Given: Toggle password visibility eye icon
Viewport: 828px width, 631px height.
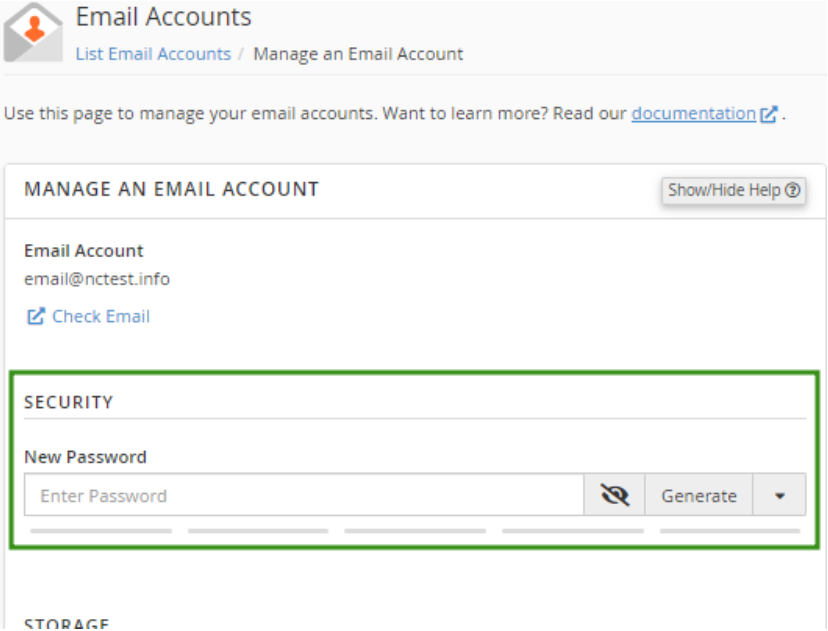Looking at the screenshot, I should tap(615, 495).
